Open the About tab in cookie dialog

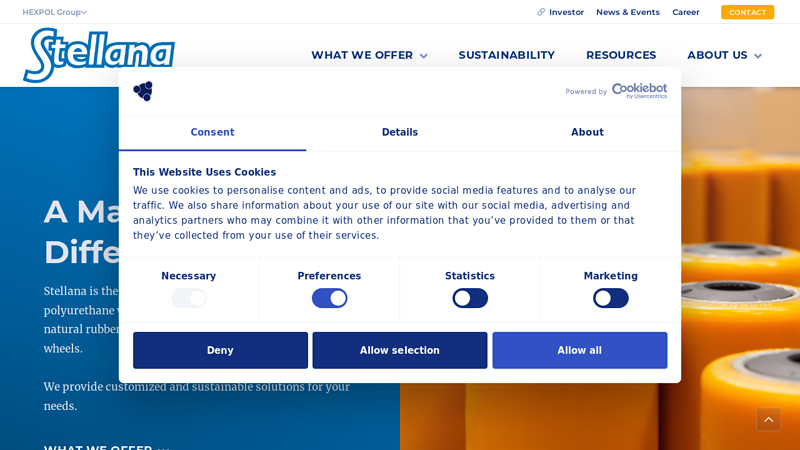click(587, 133)
